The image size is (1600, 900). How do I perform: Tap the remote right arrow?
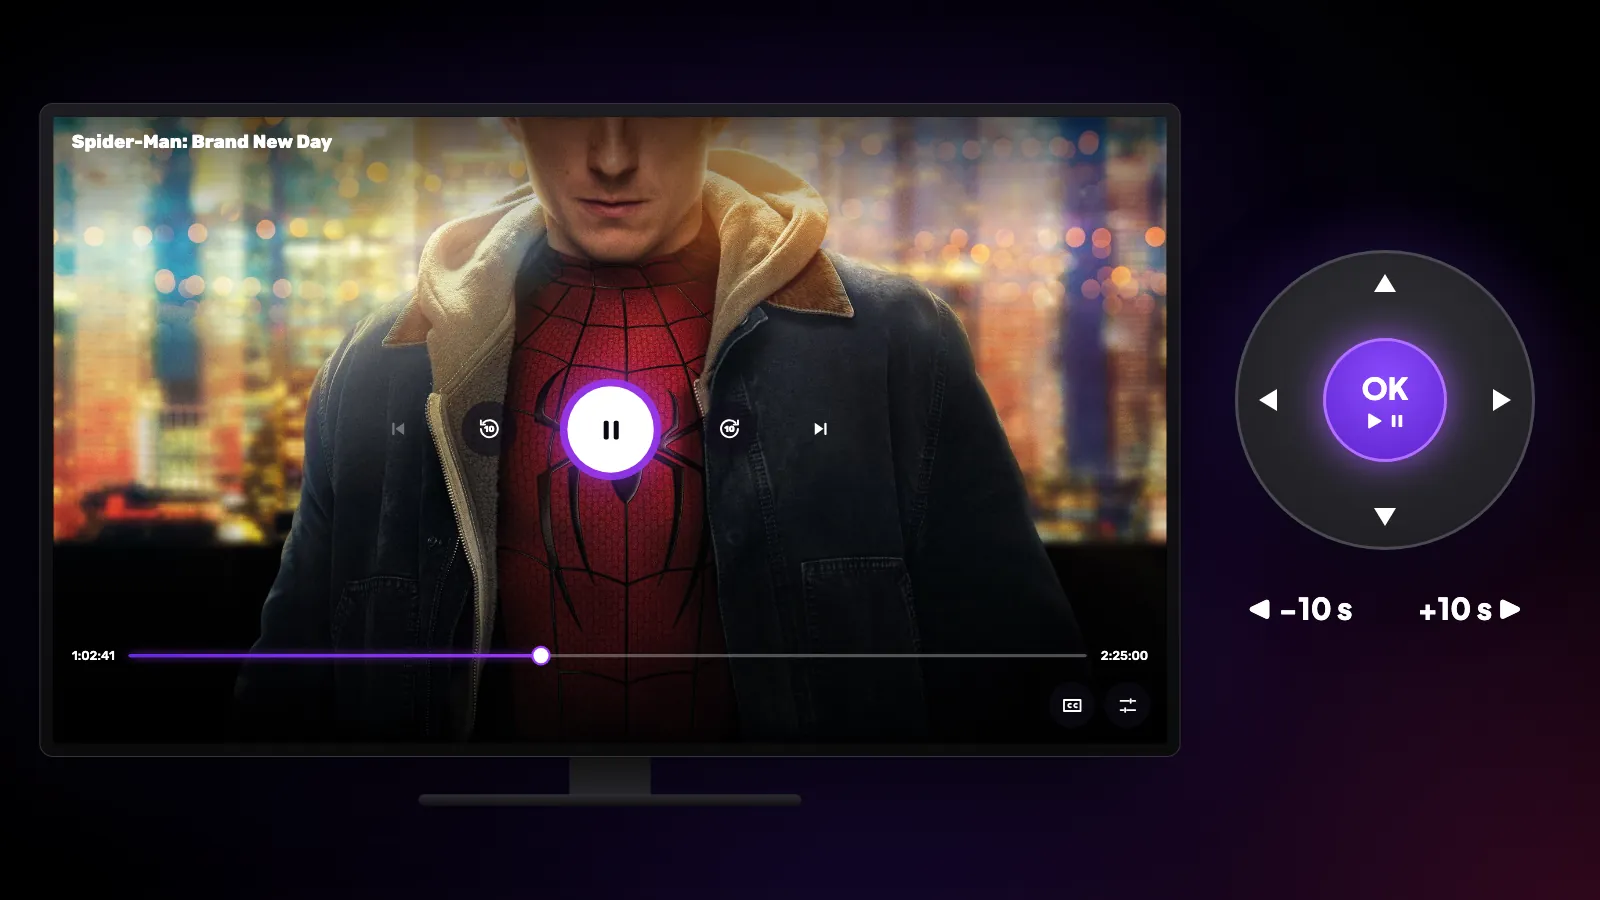[x=1501, y=400]
